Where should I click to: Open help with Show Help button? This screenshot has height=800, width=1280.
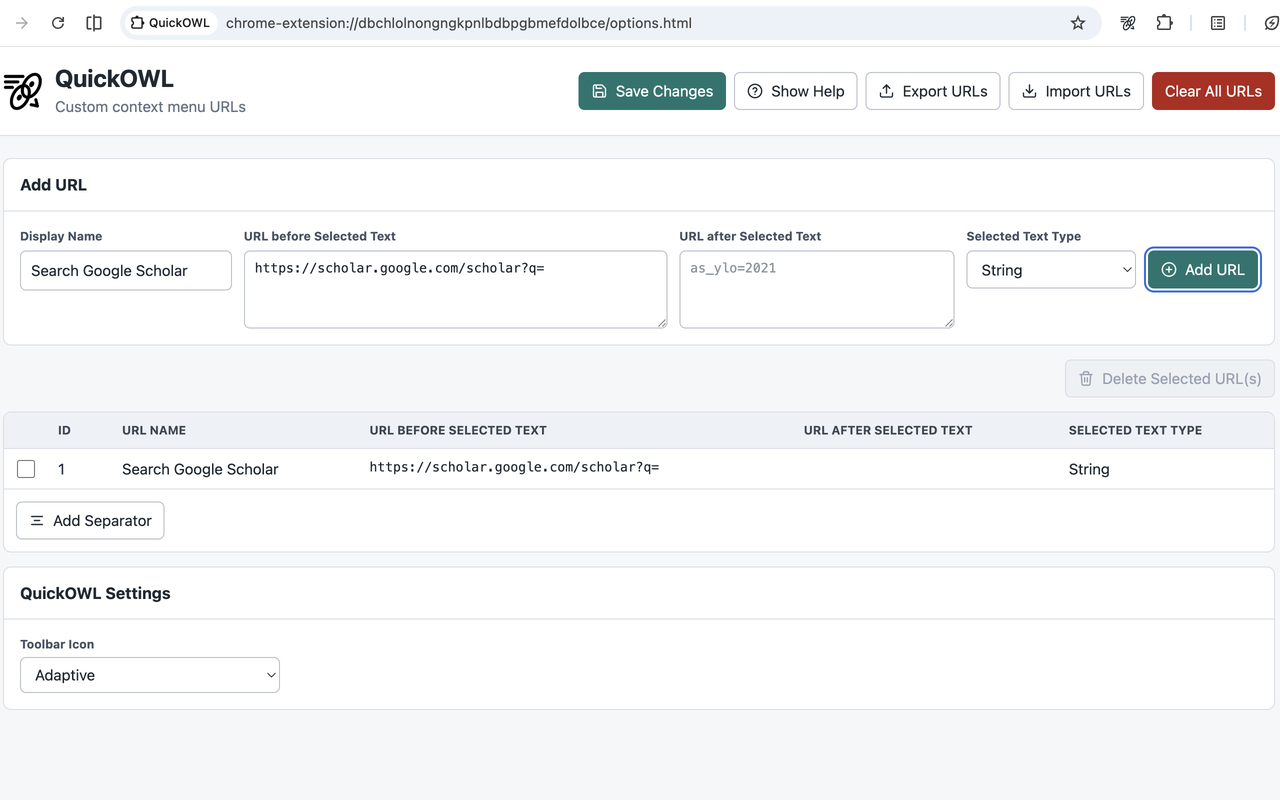click(796, 91)
